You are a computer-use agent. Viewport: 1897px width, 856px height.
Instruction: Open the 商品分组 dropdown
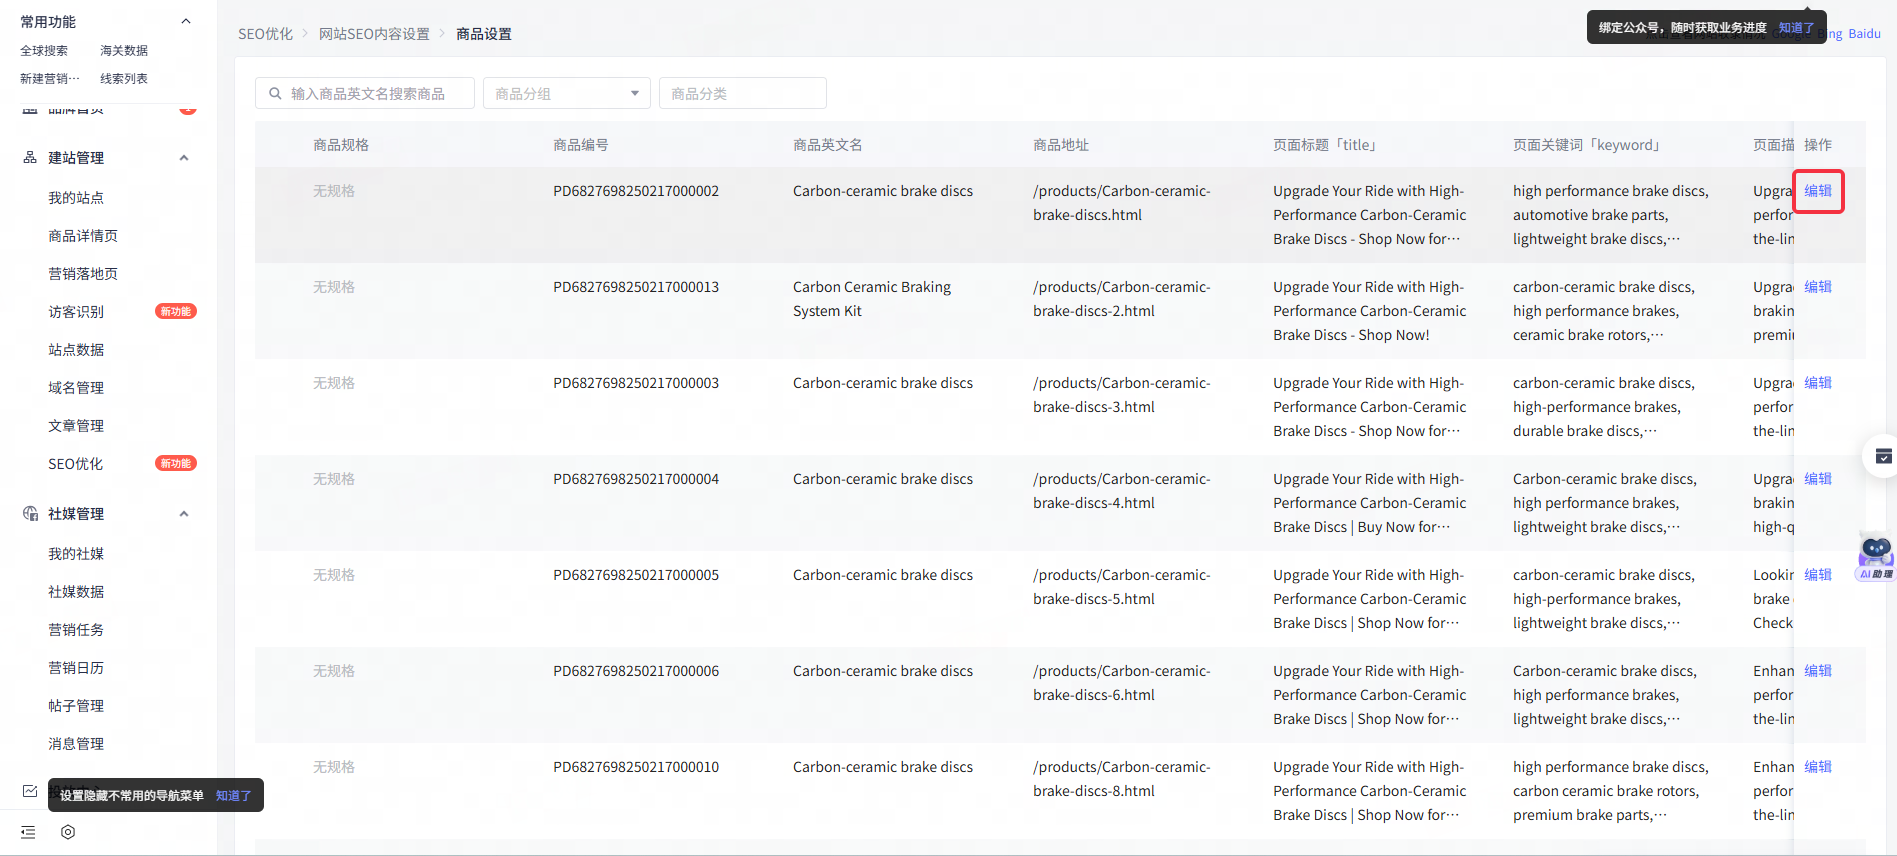point(566,94)
